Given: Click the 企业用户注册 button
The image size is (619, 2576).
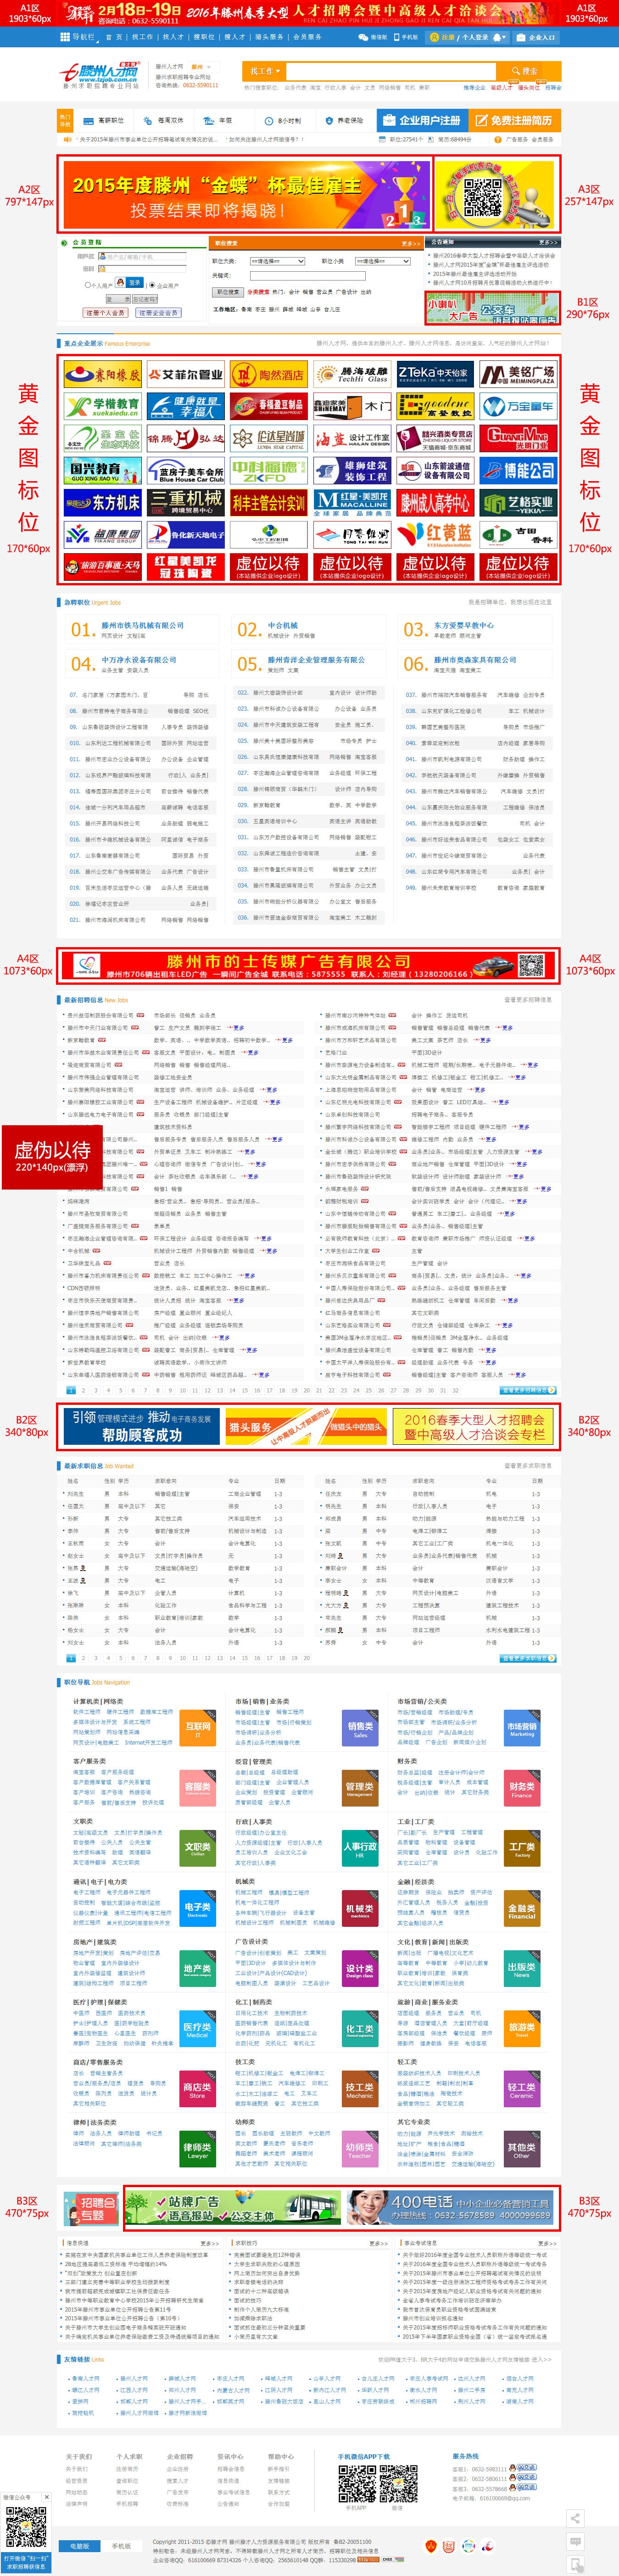Looking at the screenshot, I should 424,120.
